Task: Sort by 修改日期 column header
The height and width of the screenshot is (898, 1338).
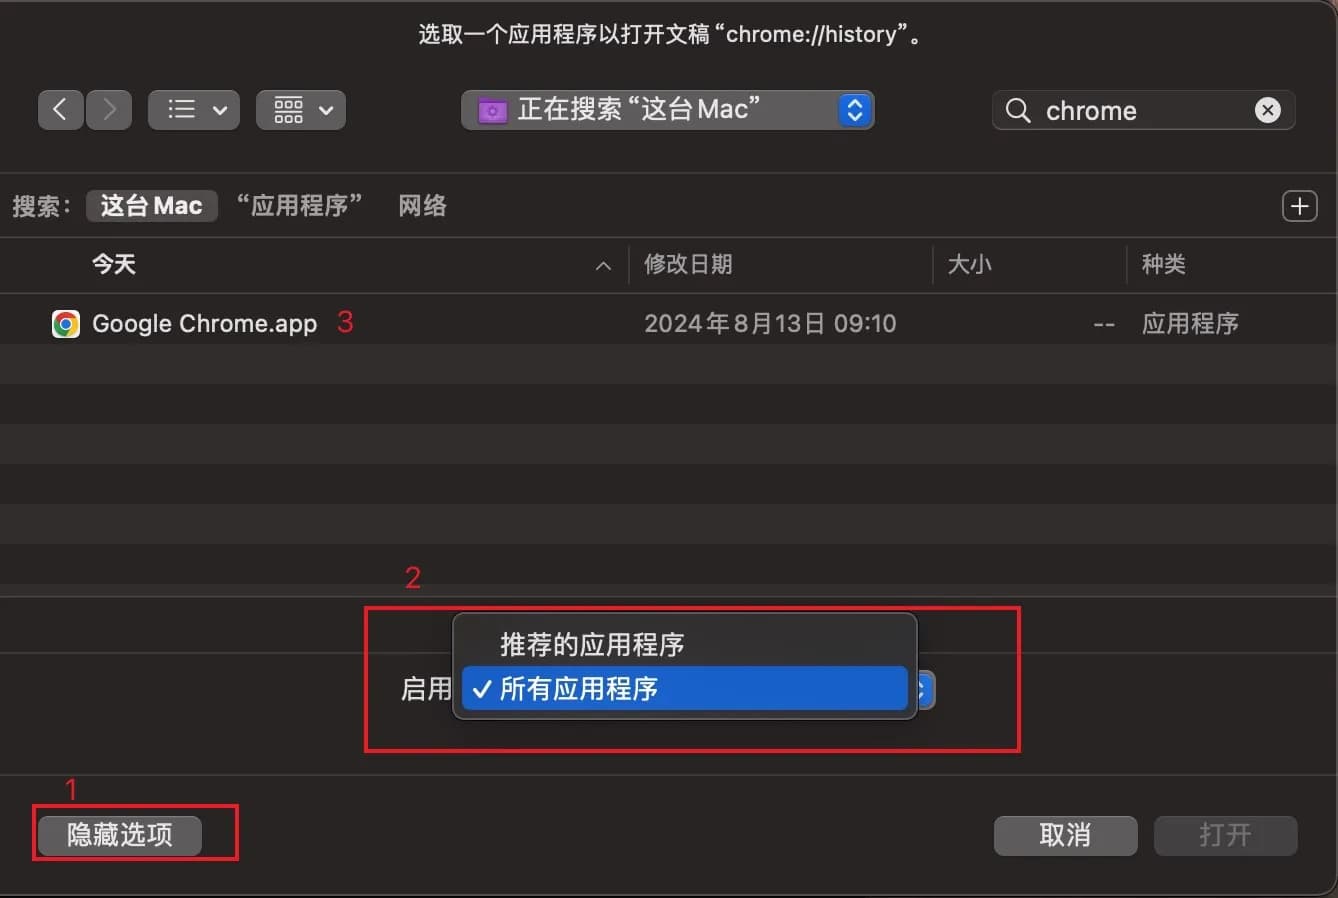Action: point(688,264)
